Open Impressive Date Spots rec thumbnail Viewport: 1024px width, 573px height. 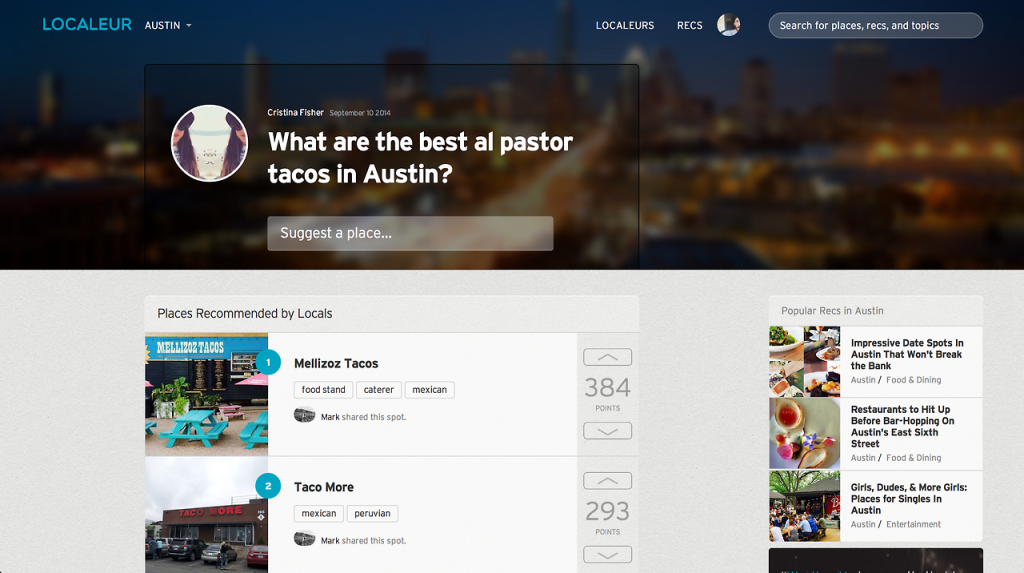click(805, 361)
